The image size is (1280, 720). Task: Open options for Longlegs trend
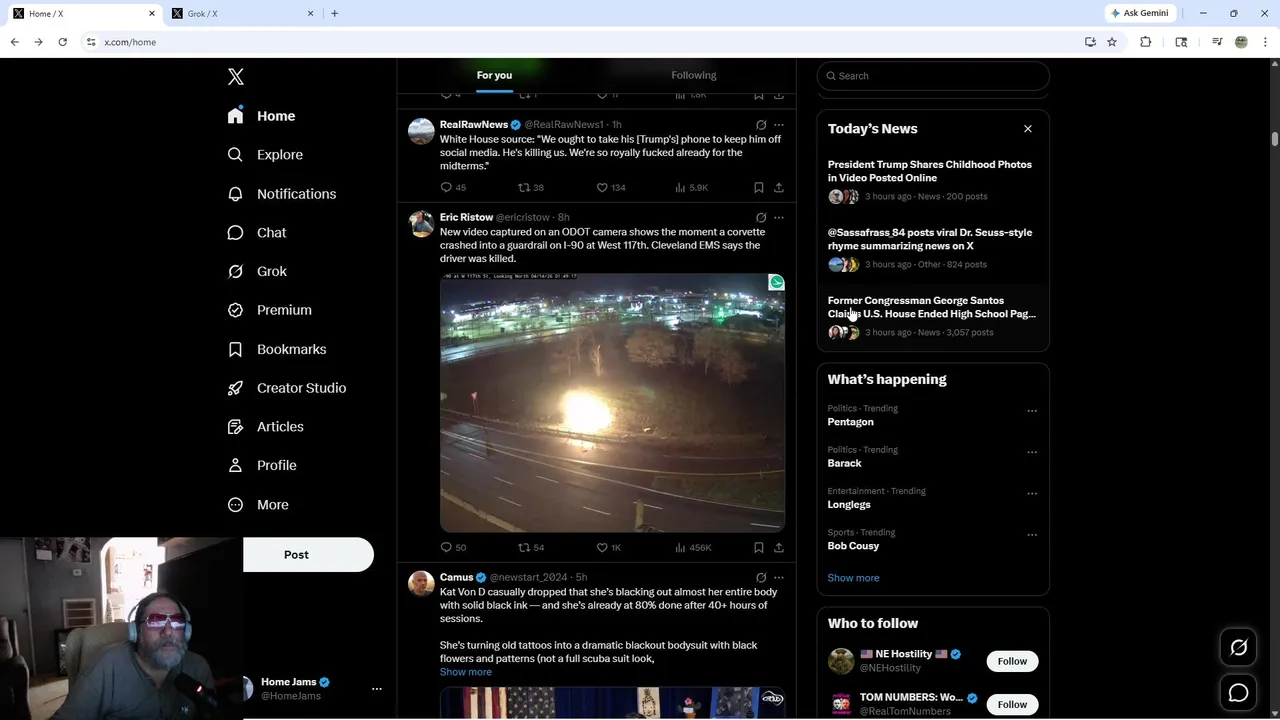point(1032,493)
